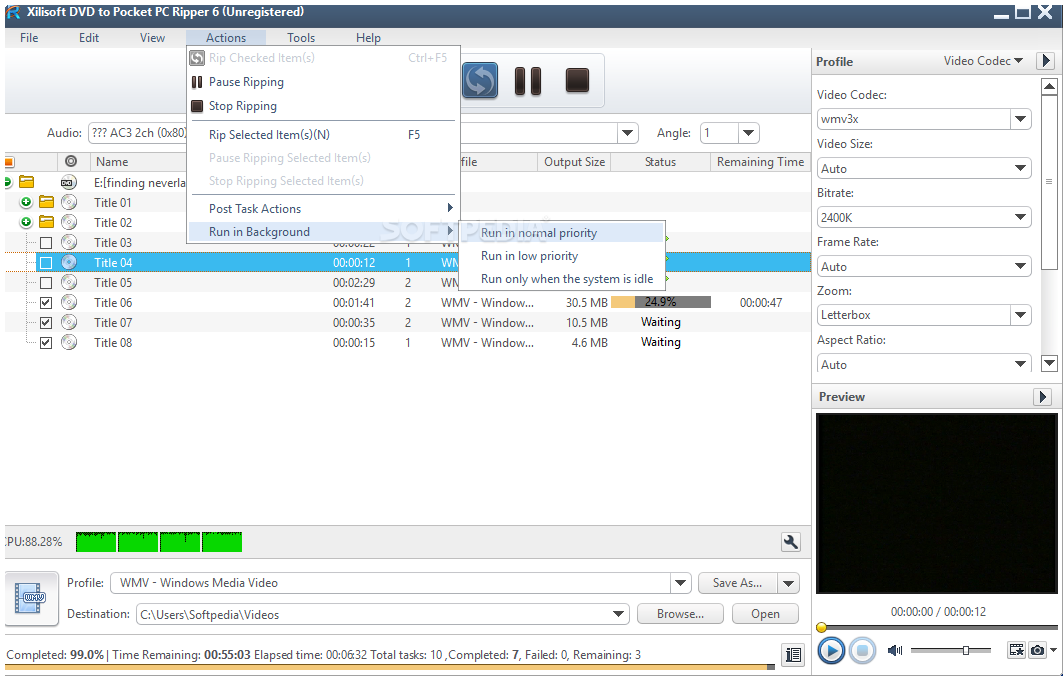Open the task log list icon in status bar
1063x676 pixels.
point(793,654)
